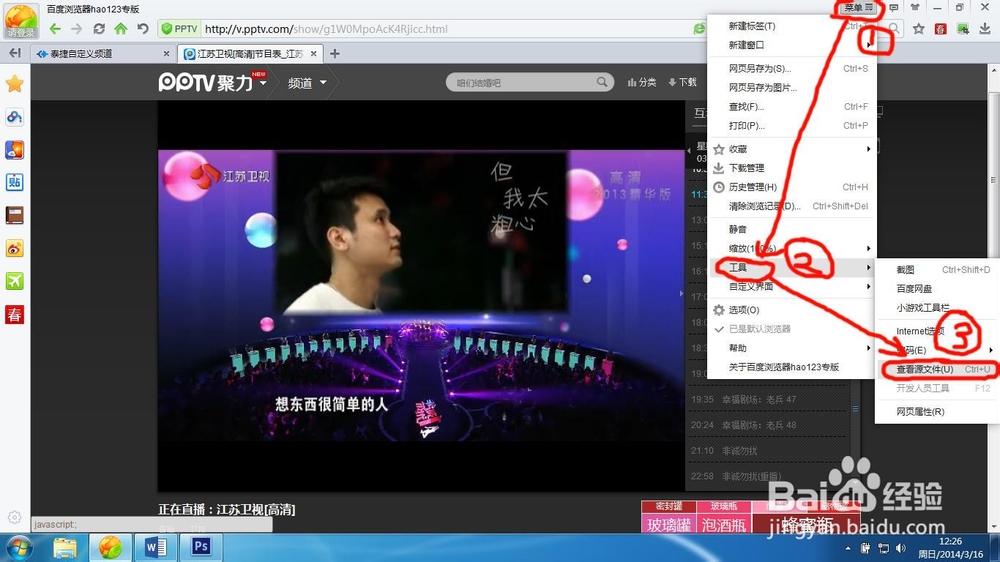
Task: Click the volume icon in system tray
Action: click(x=901, y=548)
